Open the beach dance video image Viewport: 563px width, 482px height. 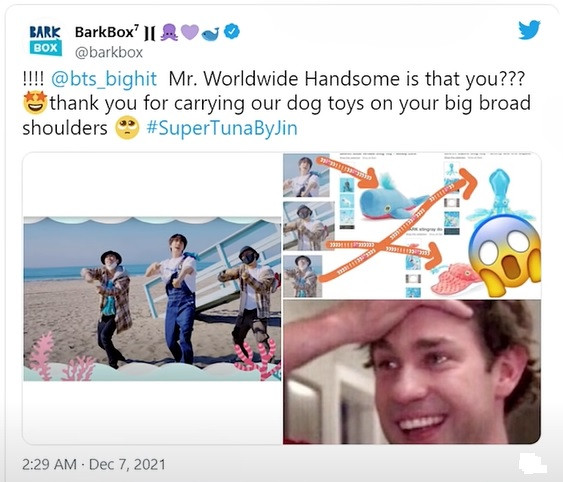click(x=152, y=298)
